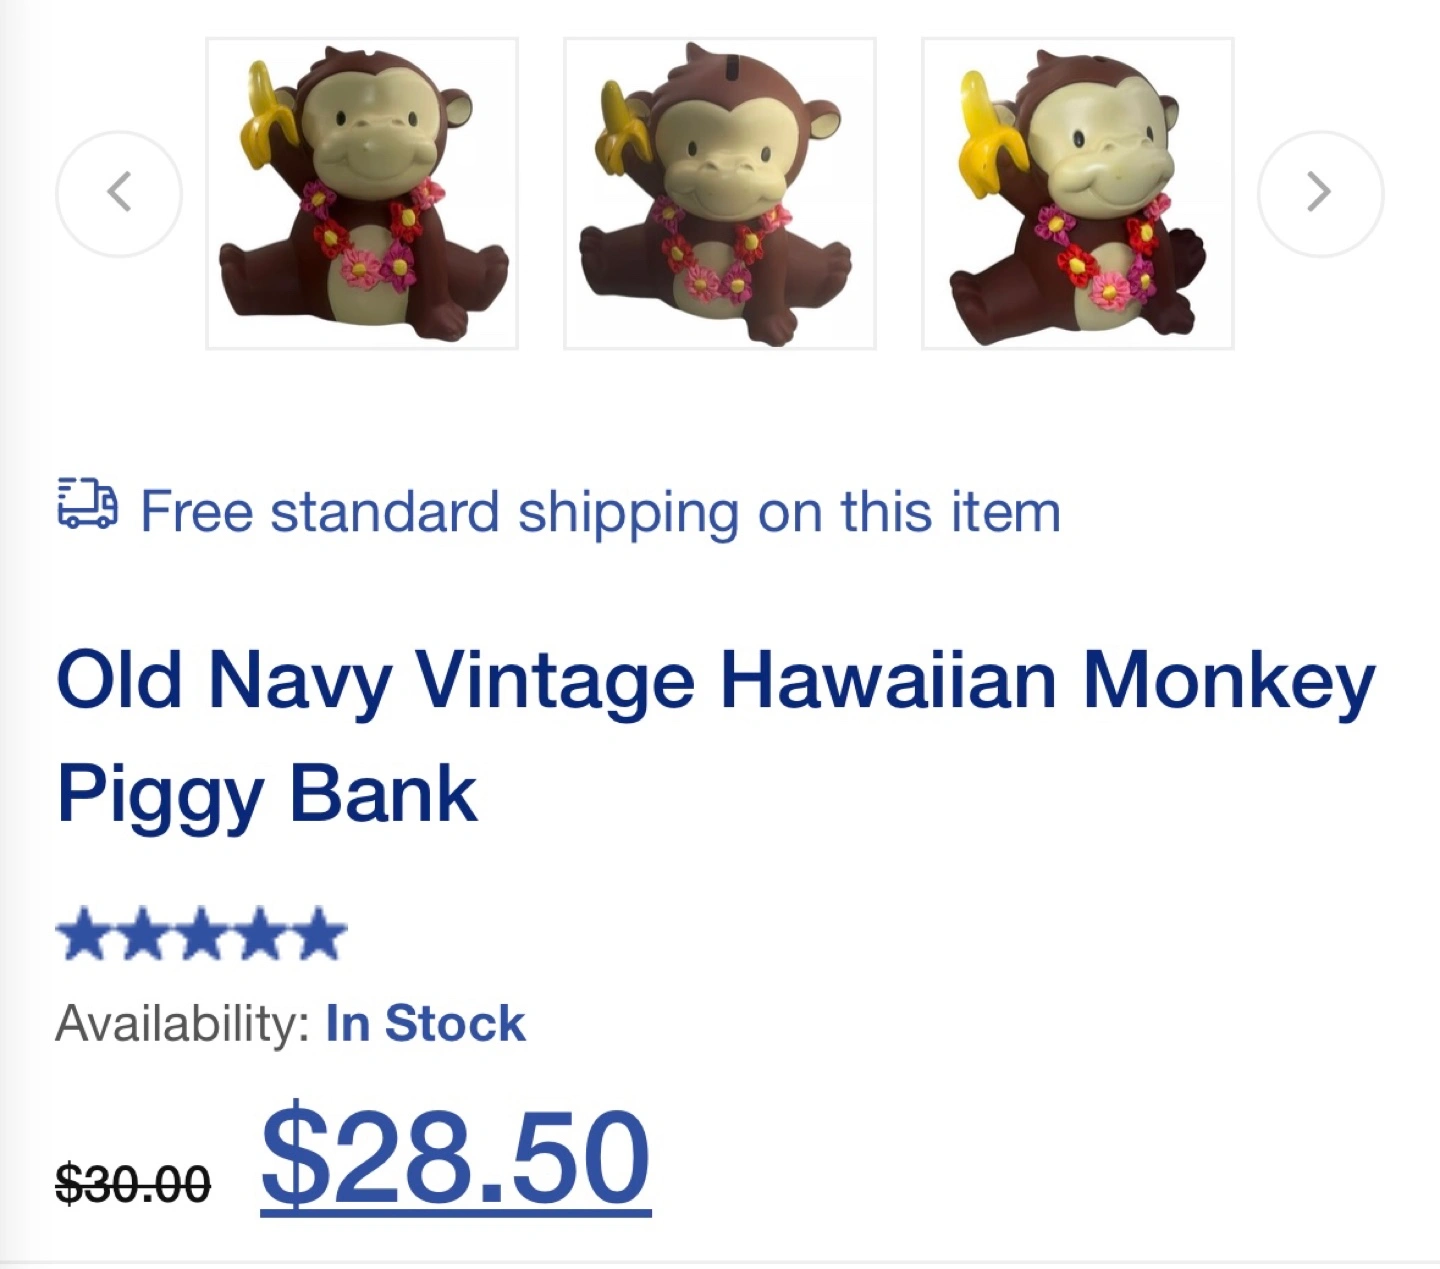Viewport: 1440px width, 1269px height.
Task: Click the $28.50 sale price link
Action: 456,1156
